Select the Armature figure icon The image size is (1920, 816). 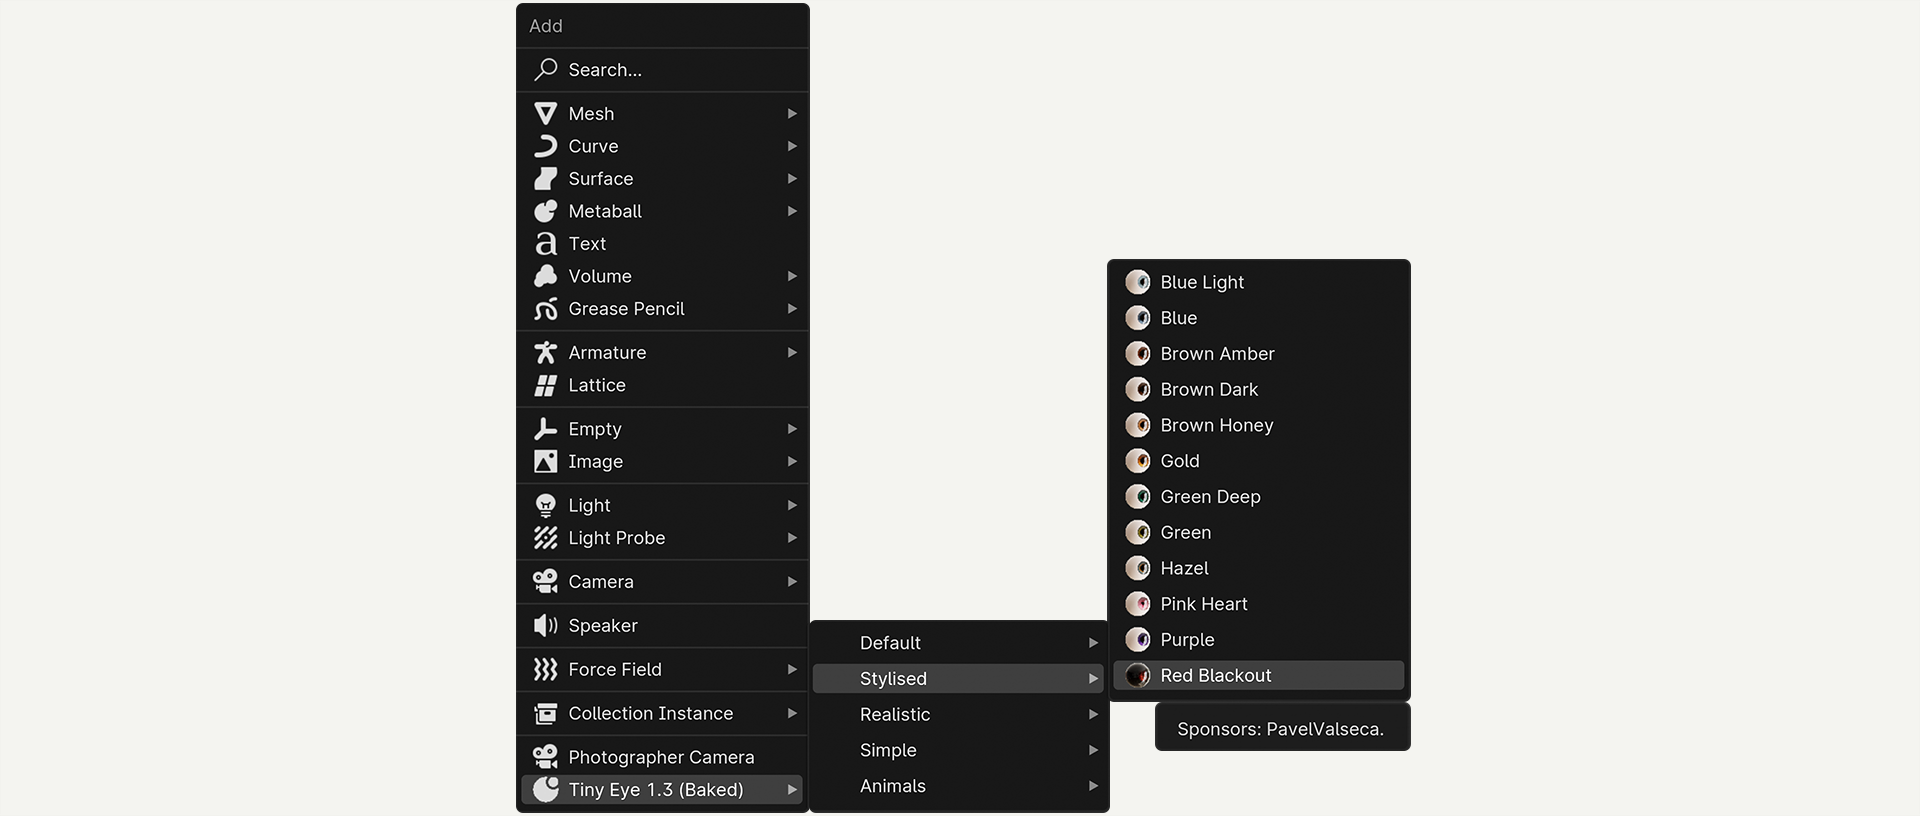point(545,353)
